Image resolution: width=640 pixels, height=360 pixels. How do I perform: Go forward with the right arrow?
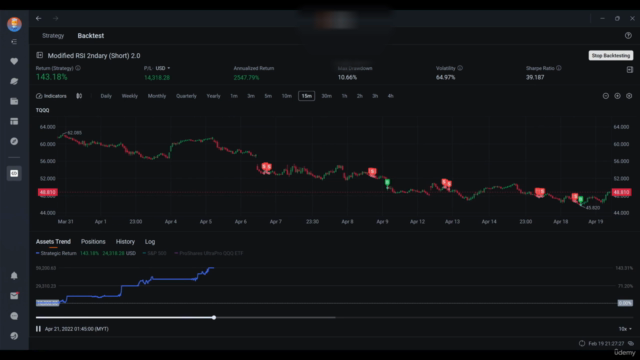coord(55,18)
